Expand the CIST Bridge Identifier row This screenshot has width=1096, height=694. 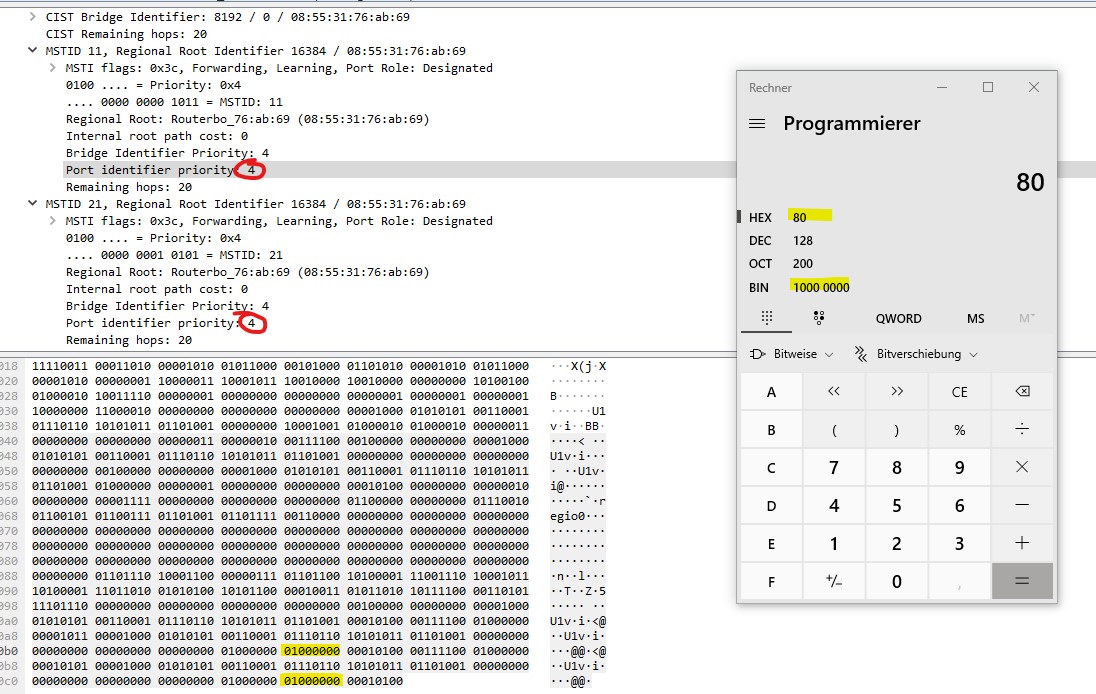pos(32,17)
